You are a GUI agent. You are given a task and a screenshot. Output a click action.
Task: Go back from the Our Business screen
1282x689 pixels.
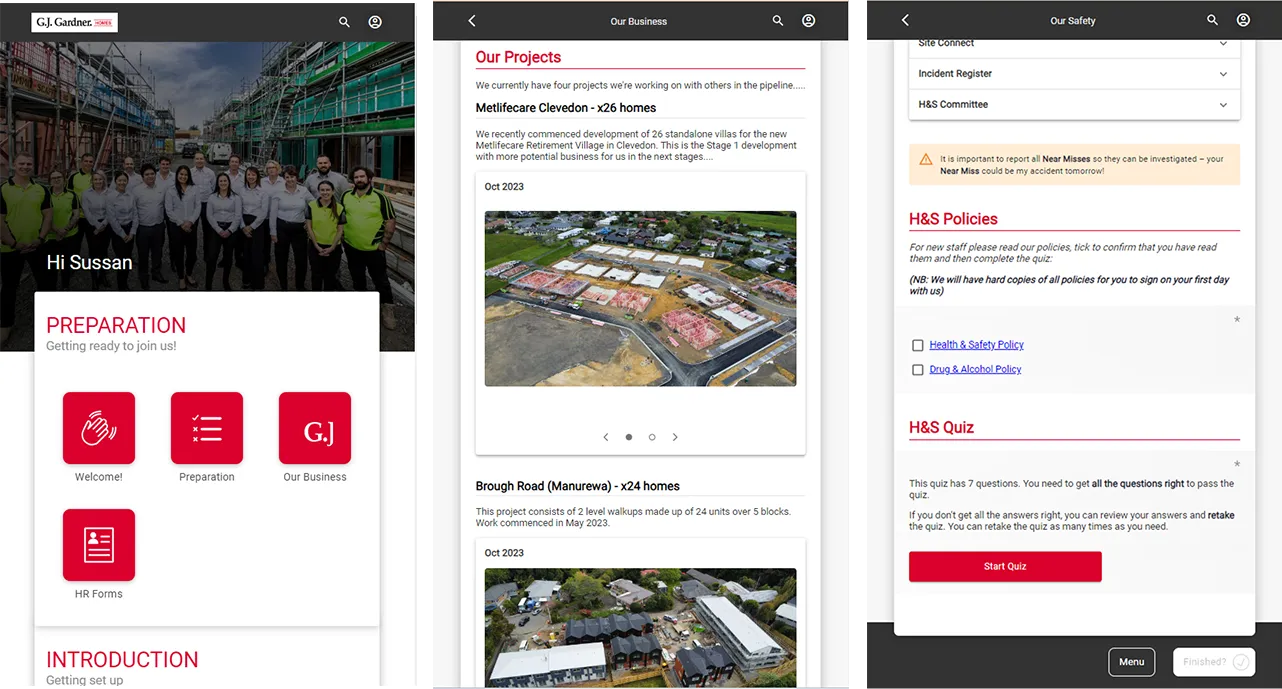pos(472,21)
